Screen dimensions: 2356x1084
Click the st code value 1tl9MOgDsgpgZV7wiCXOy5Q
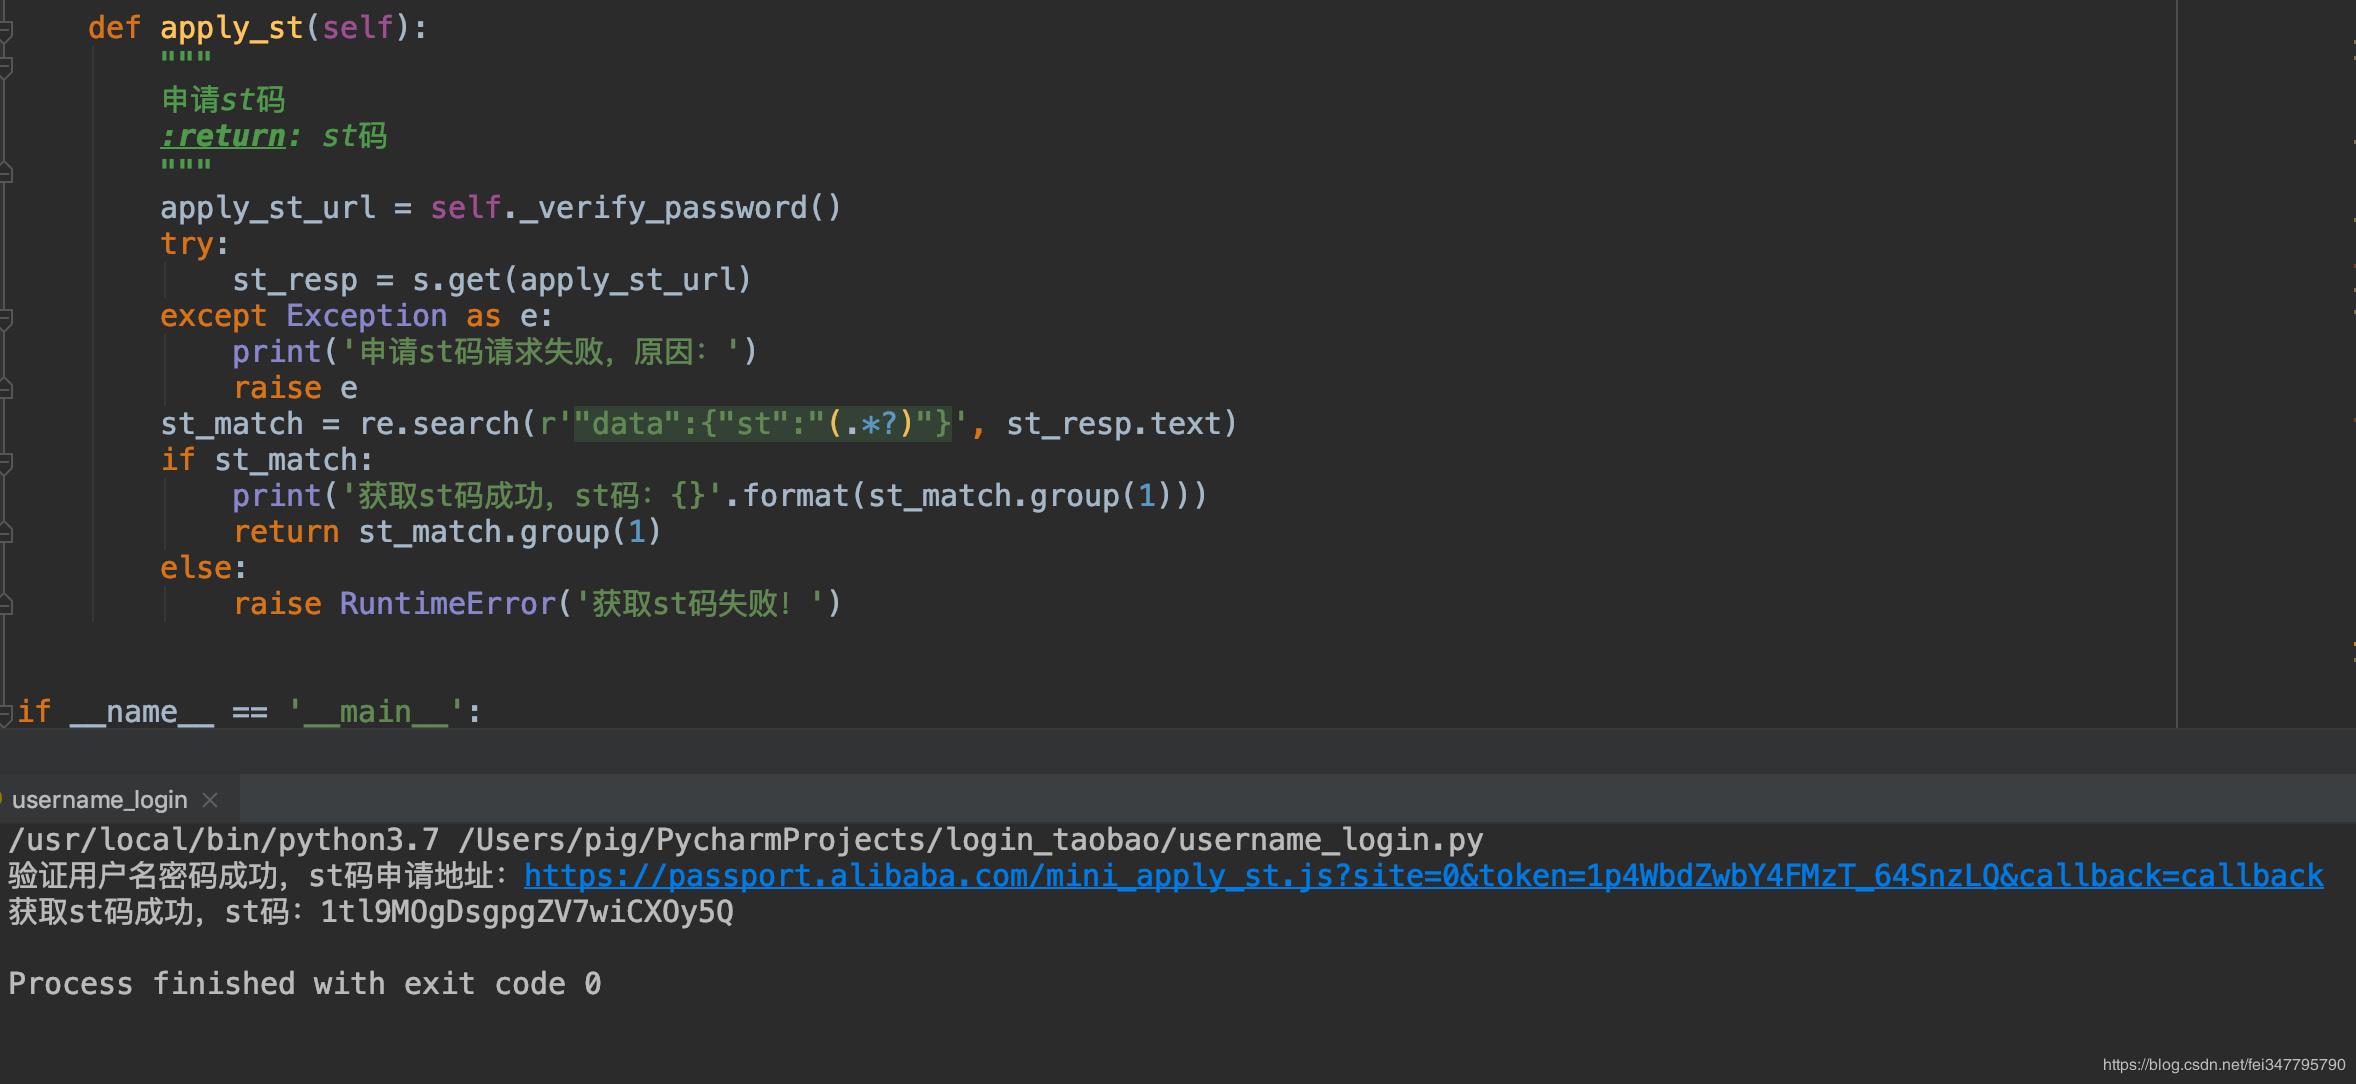tap(525, 911)
